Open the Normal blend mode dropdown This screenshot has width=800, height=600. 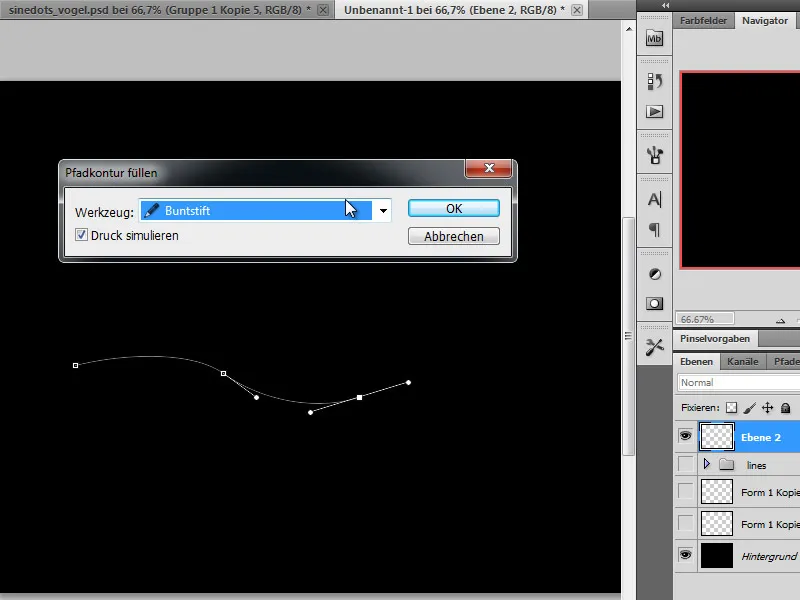click(x=739, y=383)
